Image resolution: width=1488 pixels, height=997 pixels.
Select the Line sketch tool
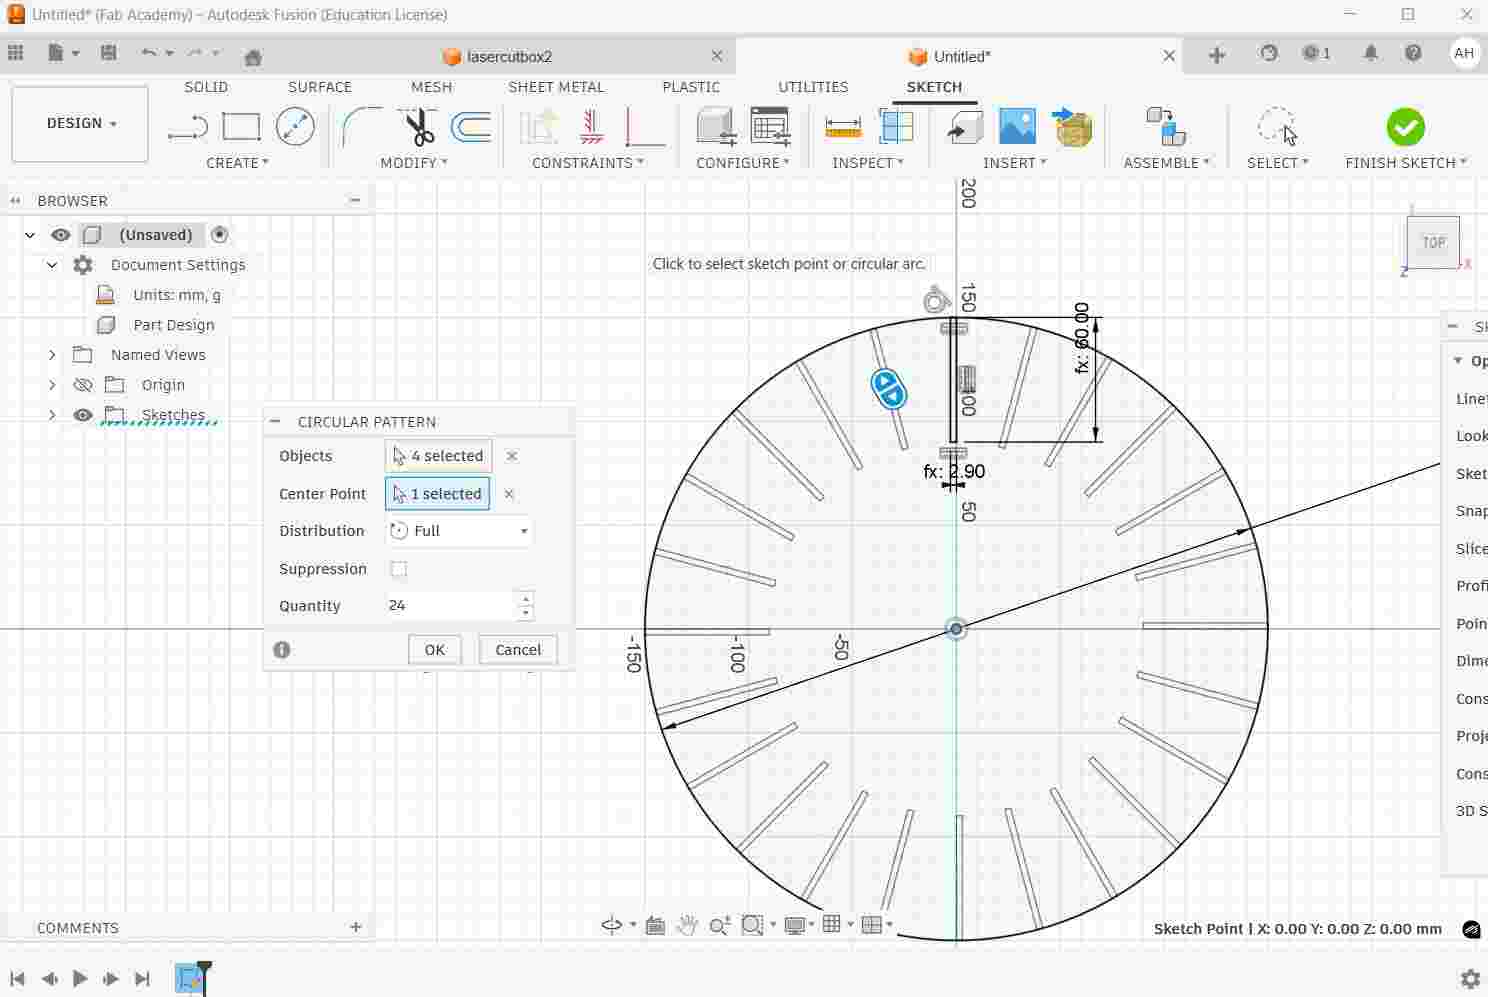(x=187, y=127)
